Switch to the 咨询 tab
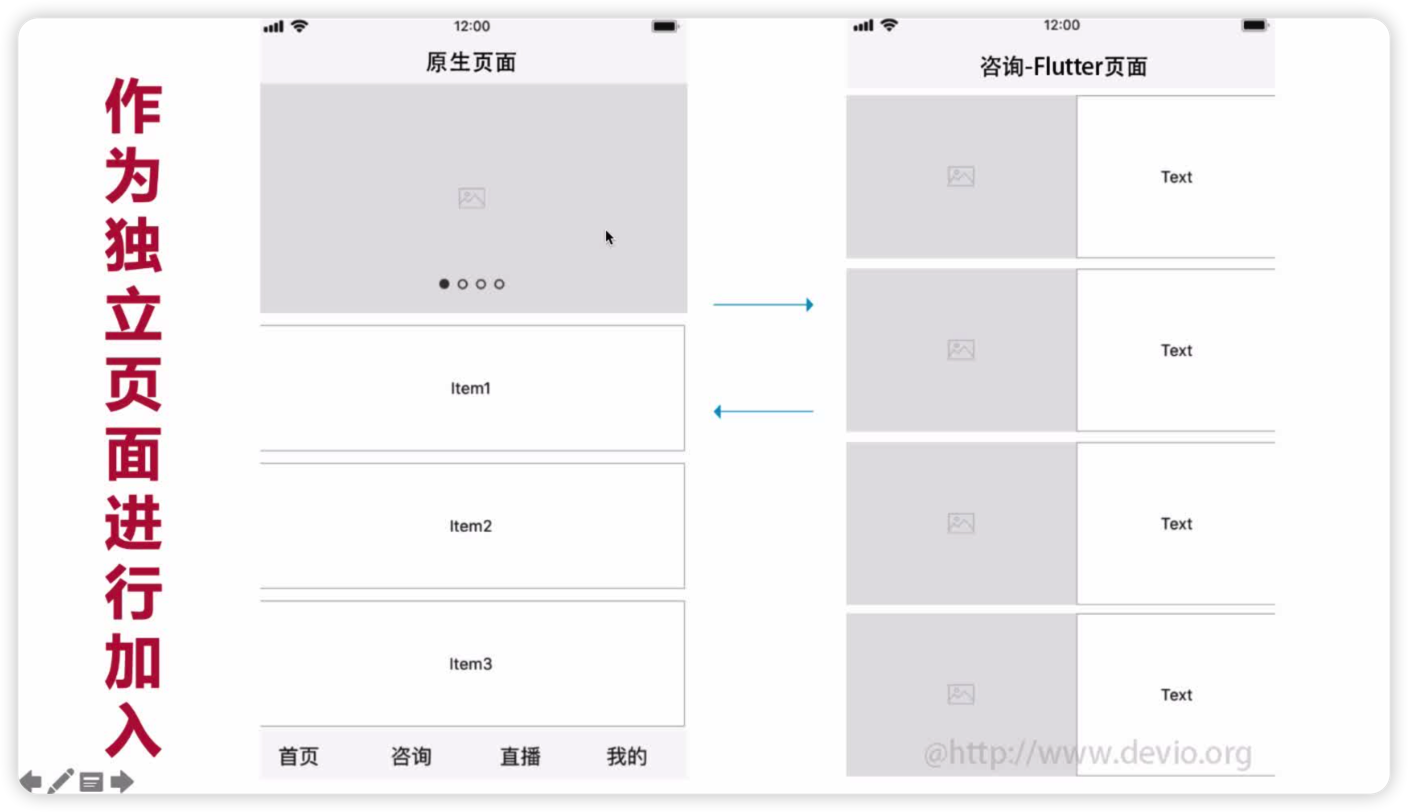 413,757
